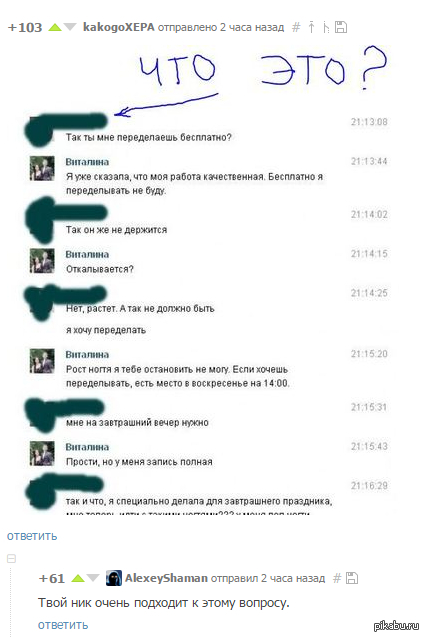Collapse the reply thread with minus box

pyautogui.click(x=12, y=559)
